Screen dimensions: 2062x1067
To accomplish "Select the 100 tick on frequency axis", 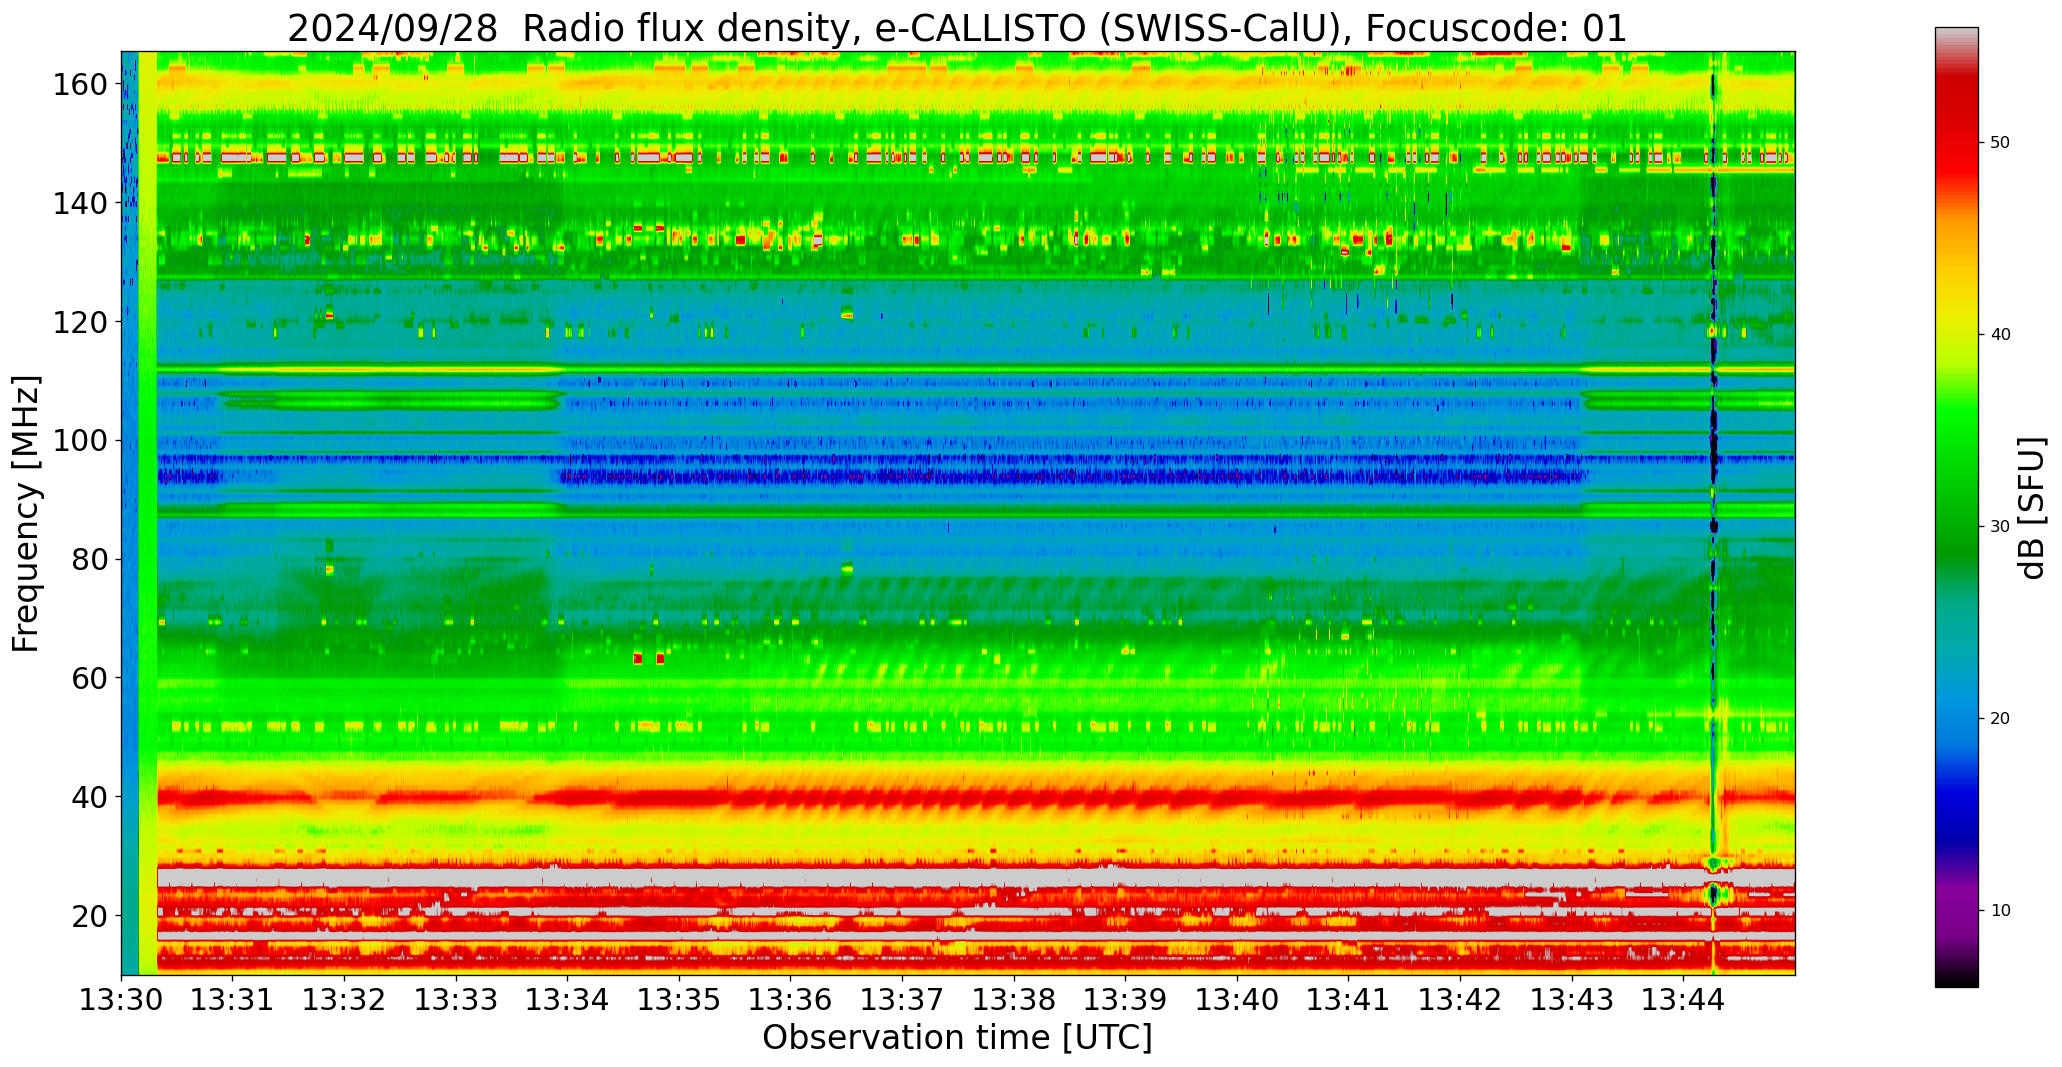I will click(80, 440).
